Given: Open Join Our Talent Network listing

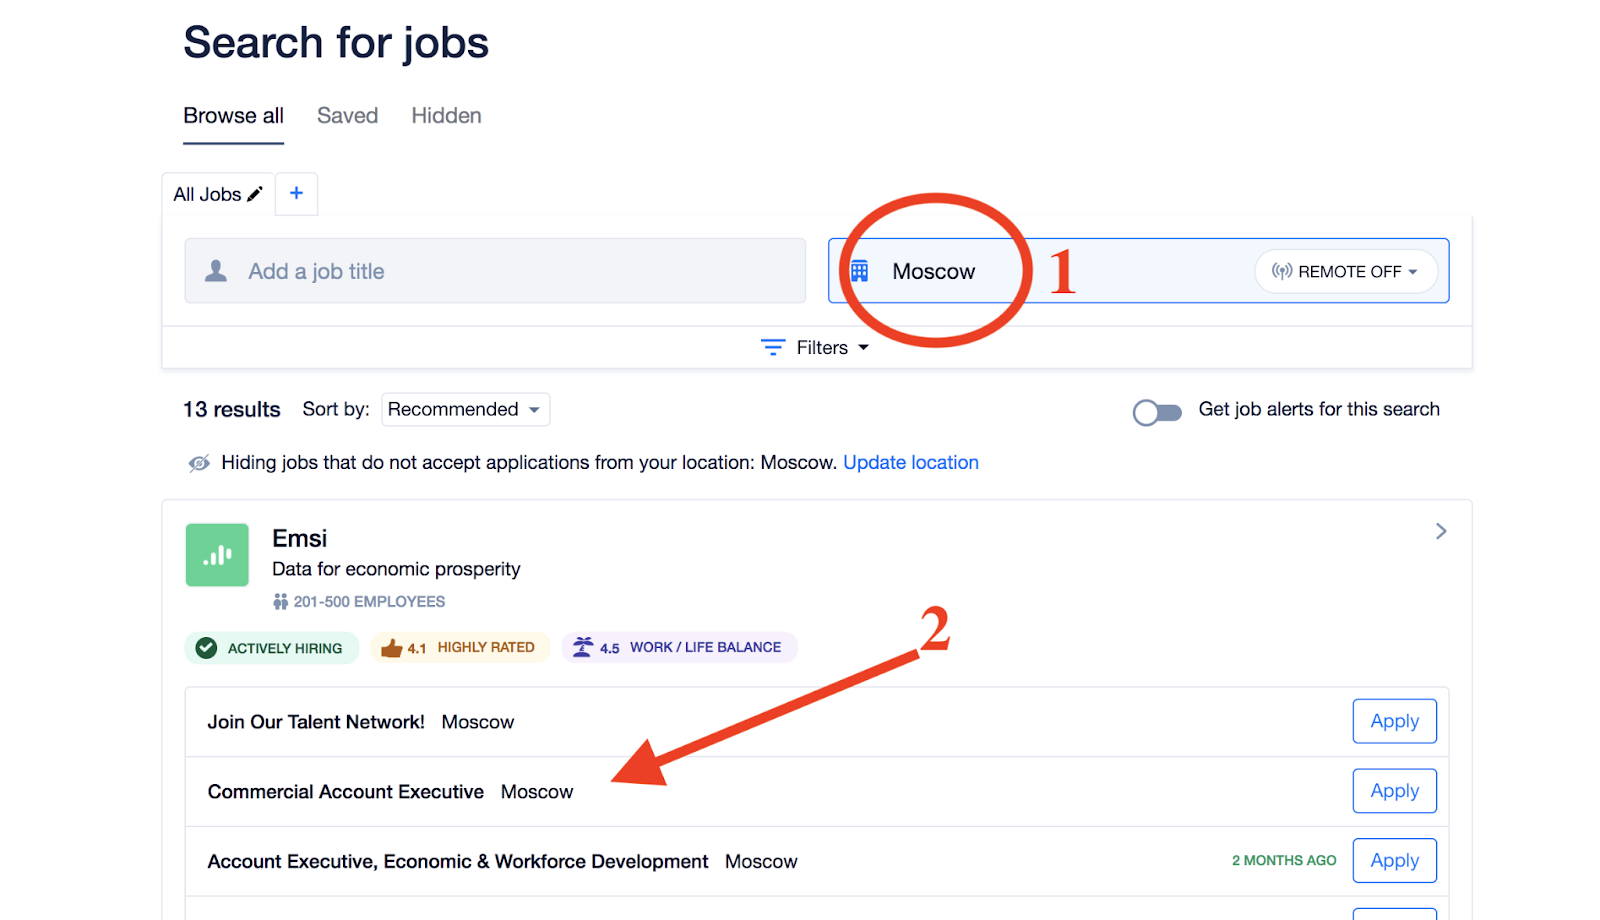Looking at the screenshot, I should coord(315,722).
